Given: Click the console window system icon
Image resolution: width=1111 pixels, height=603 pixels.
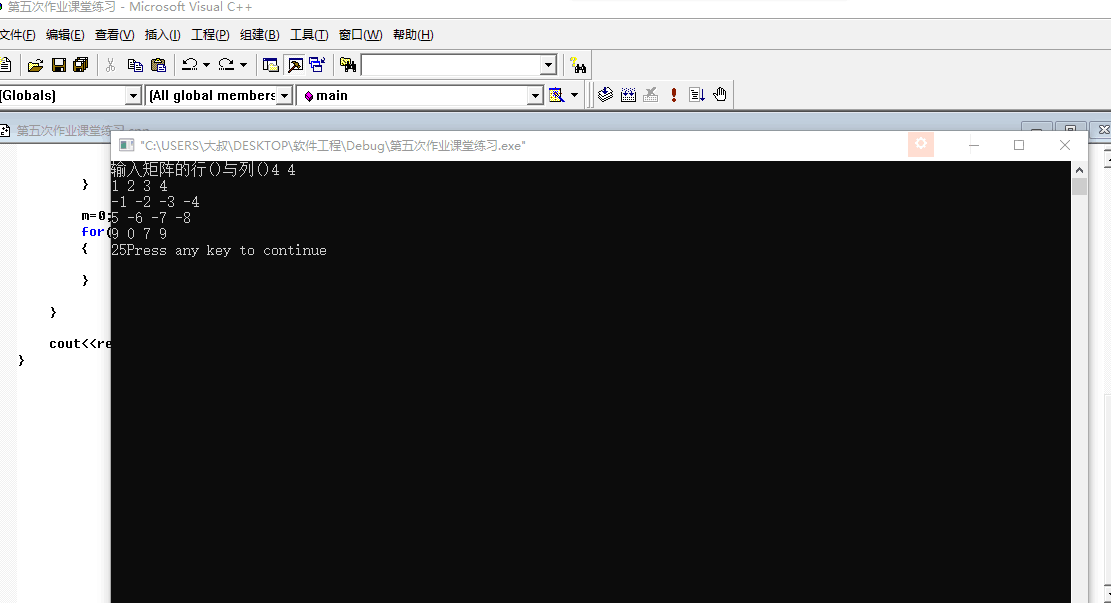Looking at the screenshot, I should (x=127, y=145).
